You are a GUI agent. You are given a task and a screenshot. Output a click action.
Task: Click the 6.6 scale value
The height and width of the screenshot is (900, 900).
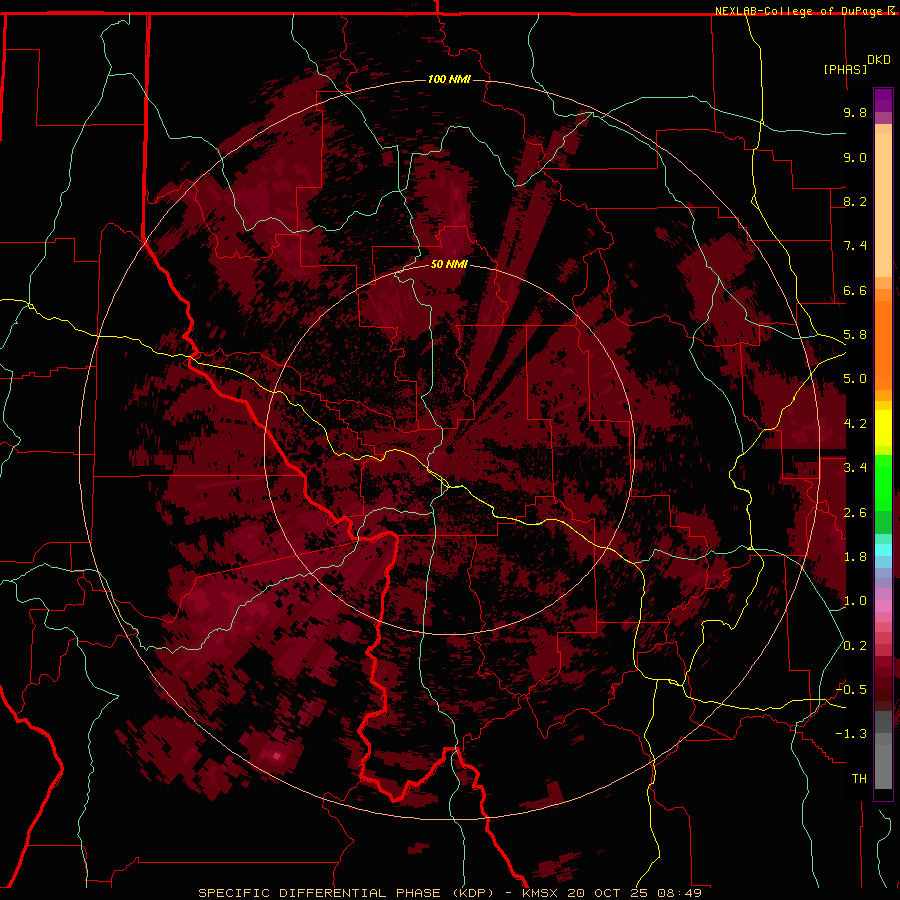[x=855, y=290]
